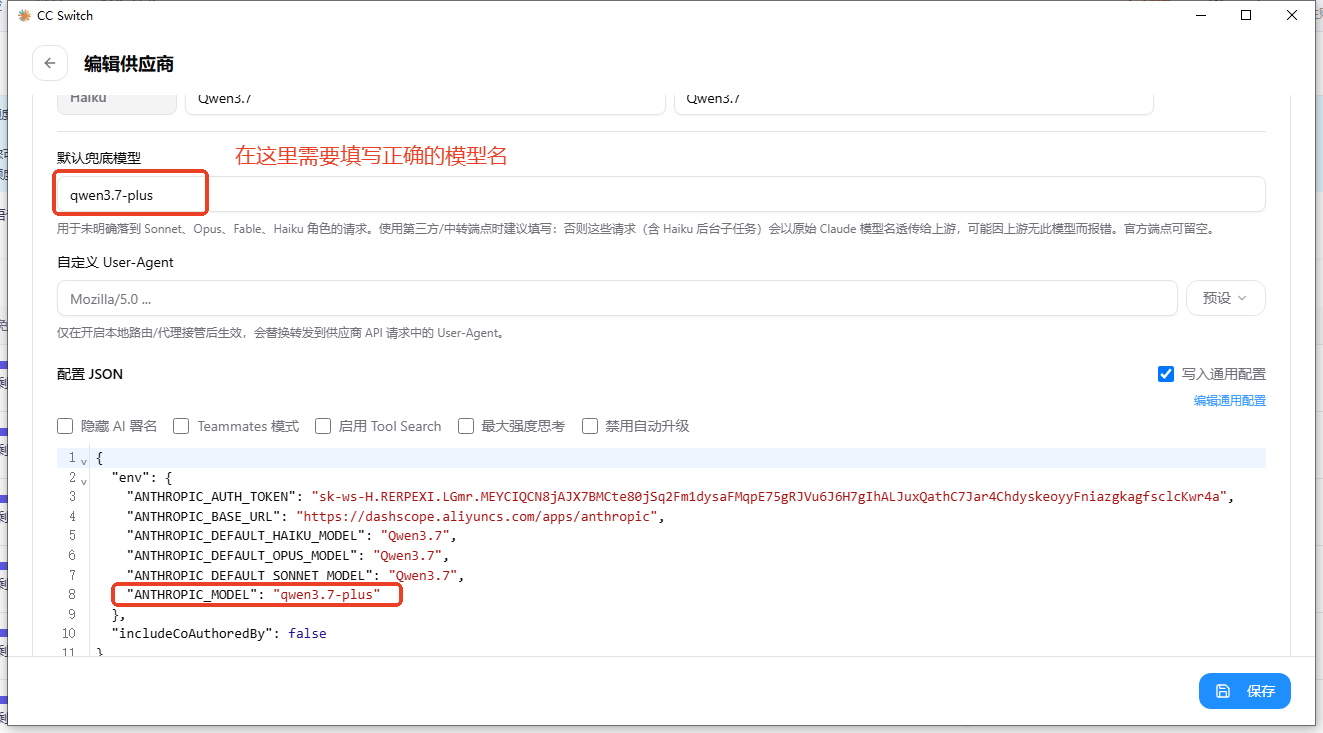
Task: Click the ANTHROPIC_DEFAULT_HAIKU_MODEL line
Action: coord(291,536)
